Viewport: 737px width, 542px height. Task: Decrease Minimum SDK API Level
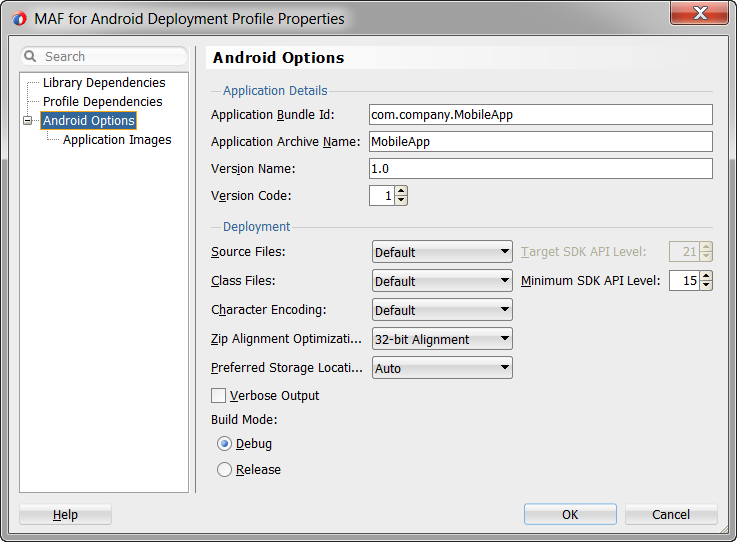point(706,285)
